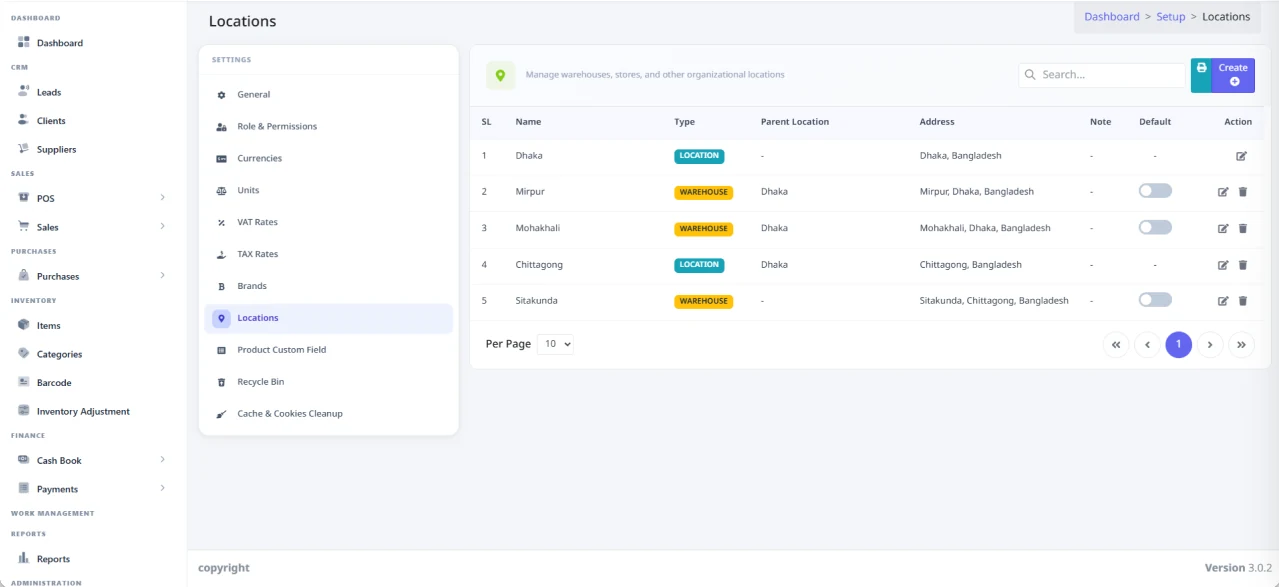Edit the Chittagong location row
This screenshot has height=587, width=1279.
(1223, 265)
